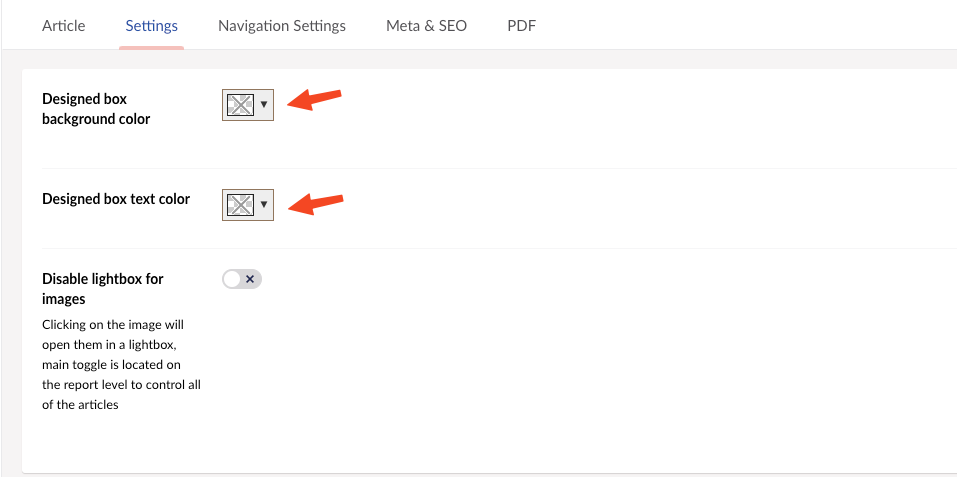Screen dimensions: 957x477
Task: Click the X icon inside lightbox toggle
Action: 250,279
